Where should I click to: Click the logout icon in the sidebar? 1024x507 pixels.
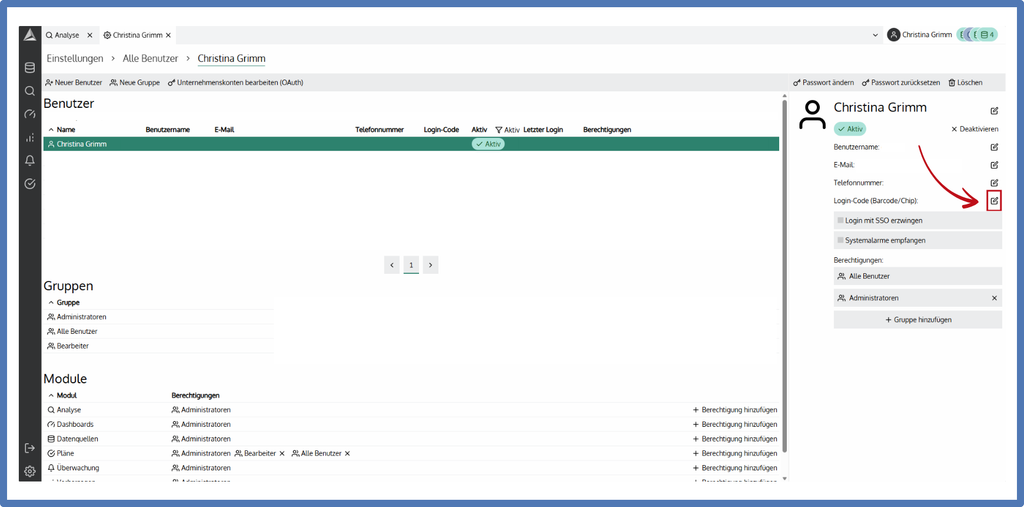point(29,448)
